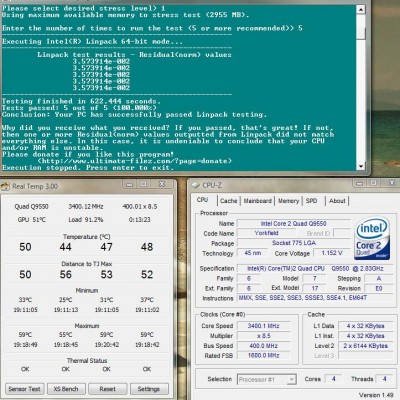This screenshot has height=400, width=400.
Task: Click the Technology value '45 nm'
Action: click(253, 253)
